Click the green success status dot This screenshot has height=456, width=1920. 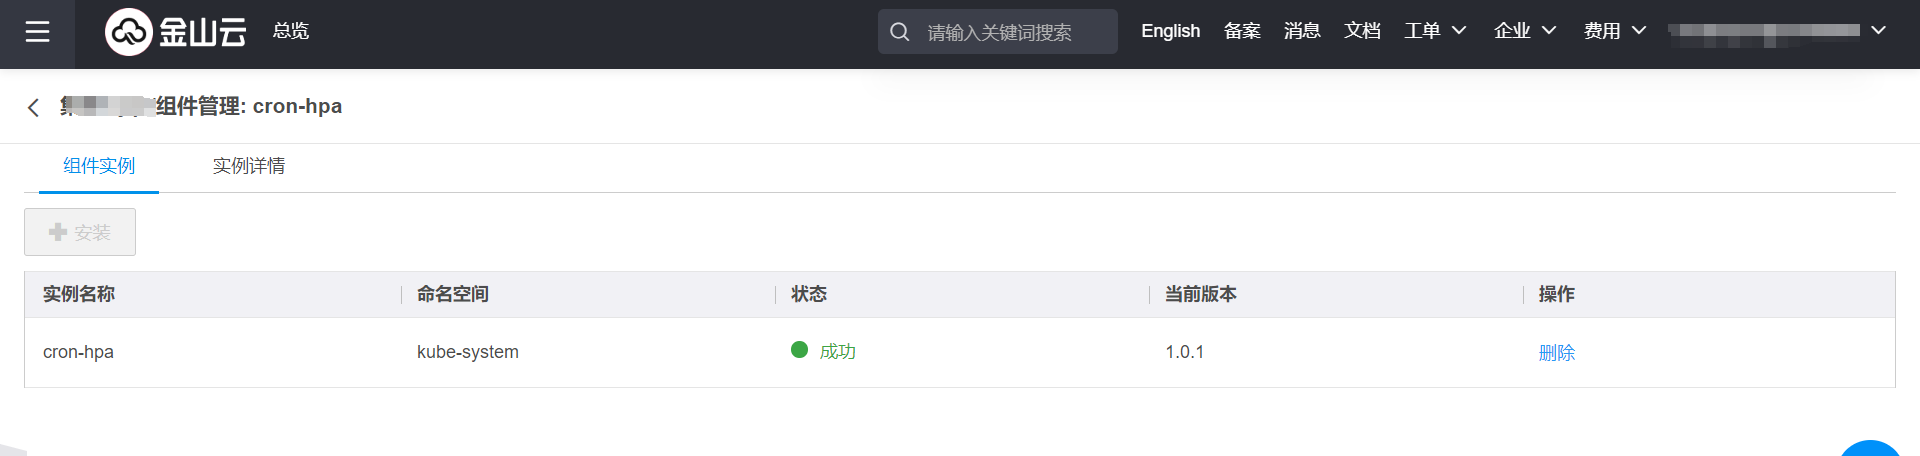coord(799,350)
